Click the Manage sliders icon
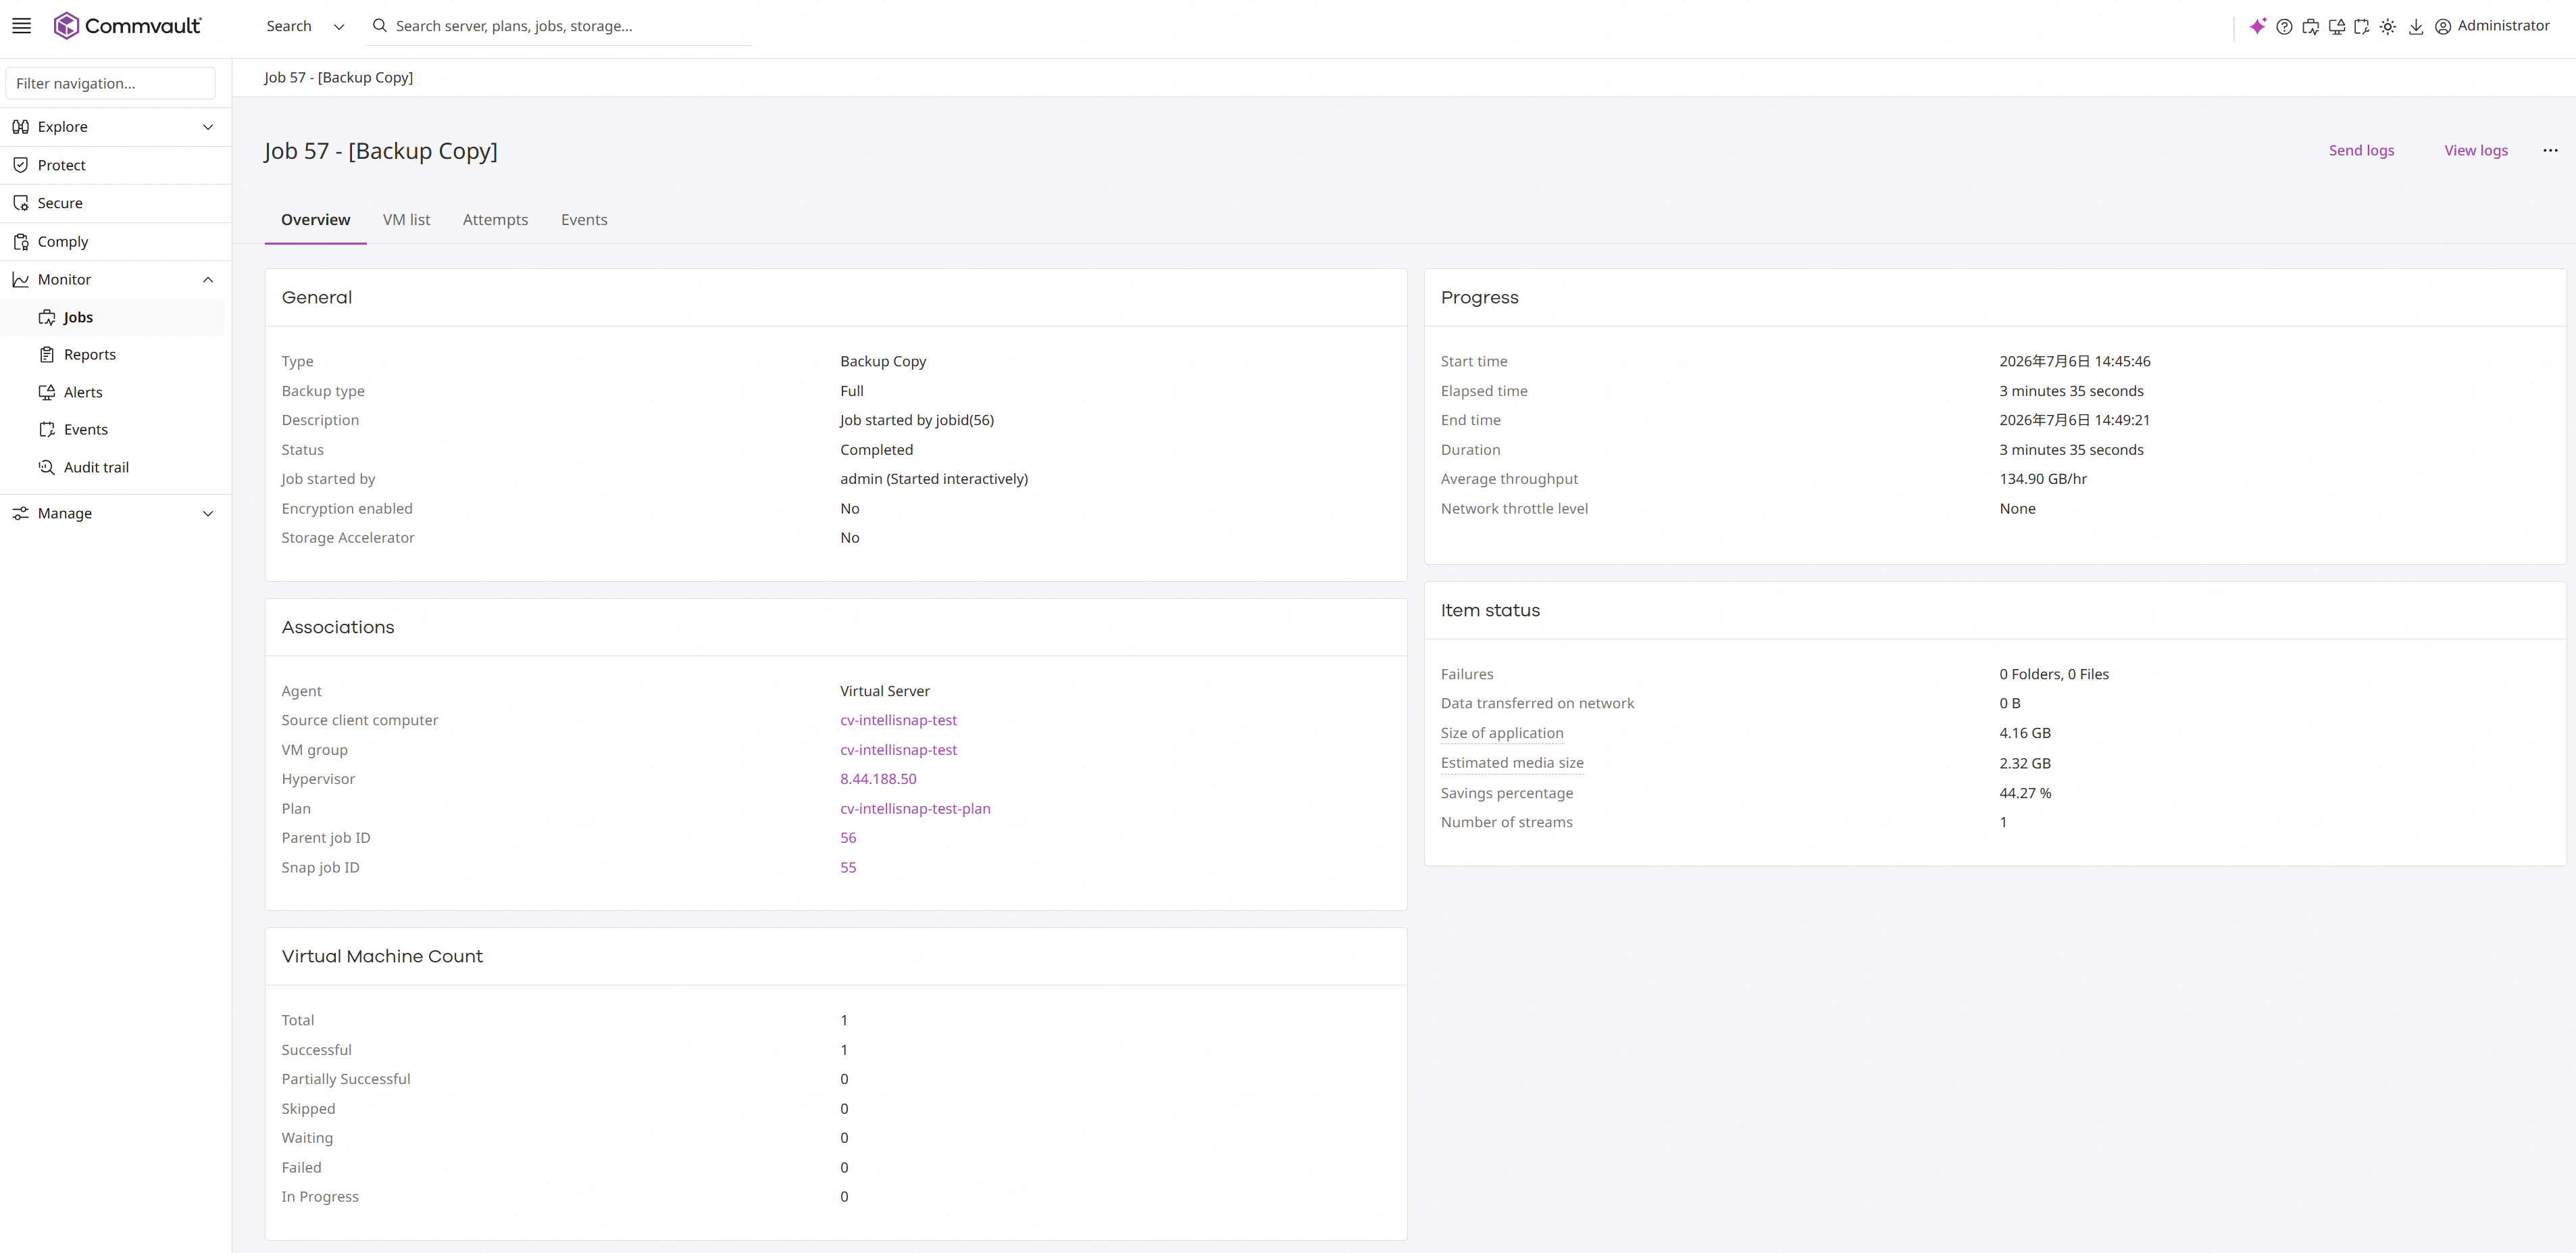The width and height of the screenshot is (2576, 1253). click(x=20, y=513)
